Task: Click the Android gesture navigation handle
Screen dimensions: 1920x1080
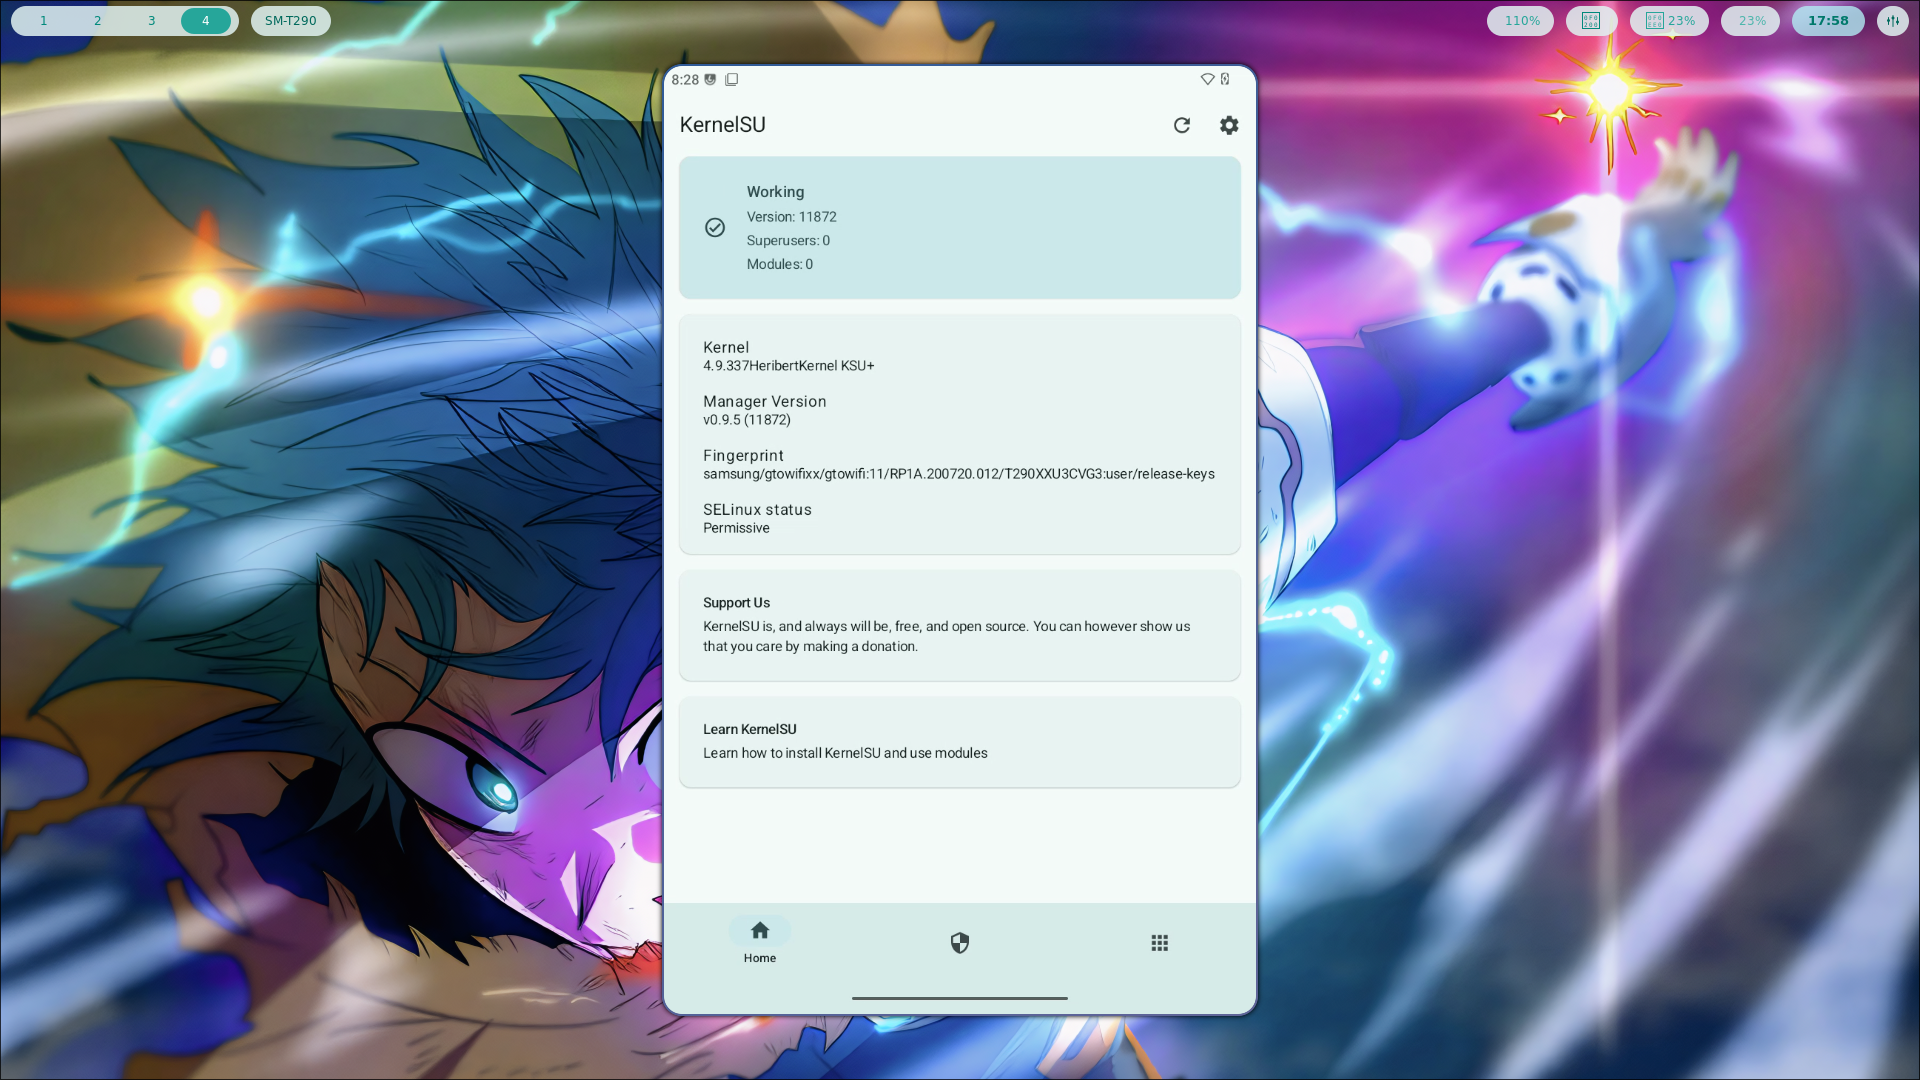Action: point(960,998)
